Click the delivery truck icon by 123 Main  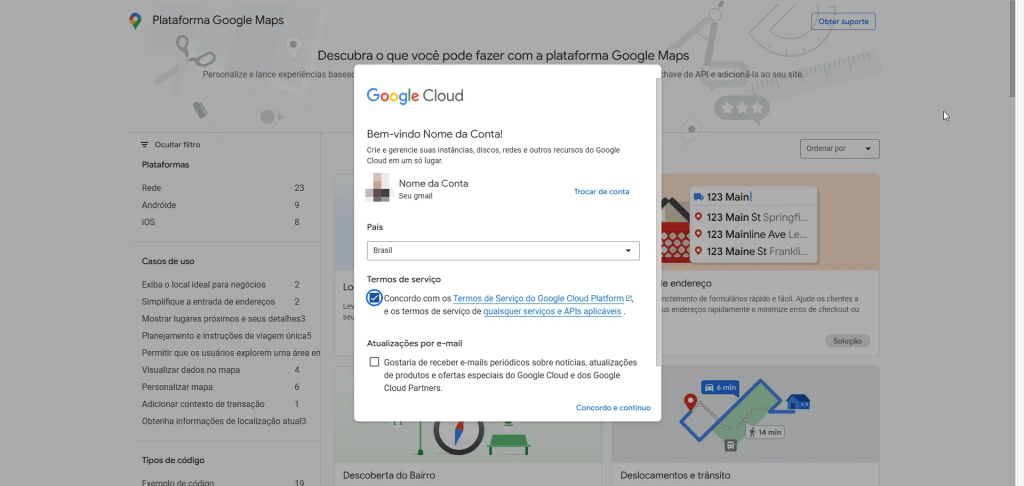click(x=698, y=197)
